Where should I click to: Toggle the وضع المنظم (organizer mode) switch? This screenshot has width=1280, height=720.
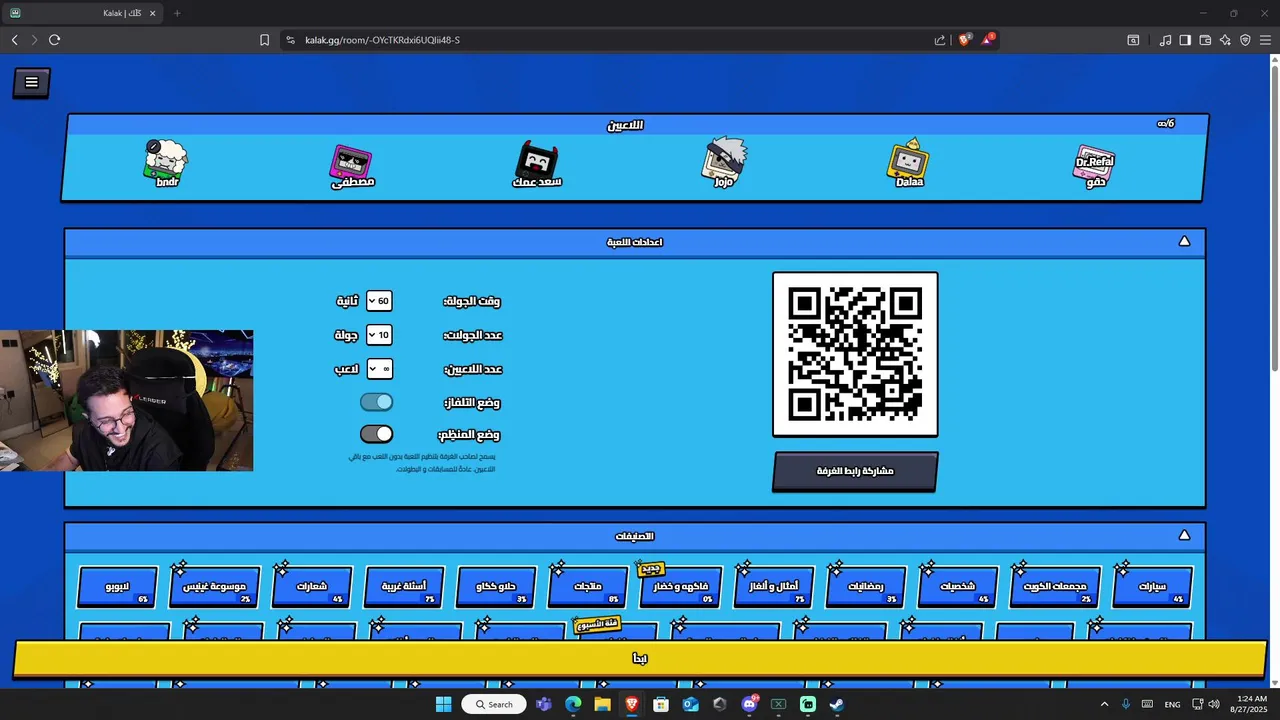coord(377,434)
